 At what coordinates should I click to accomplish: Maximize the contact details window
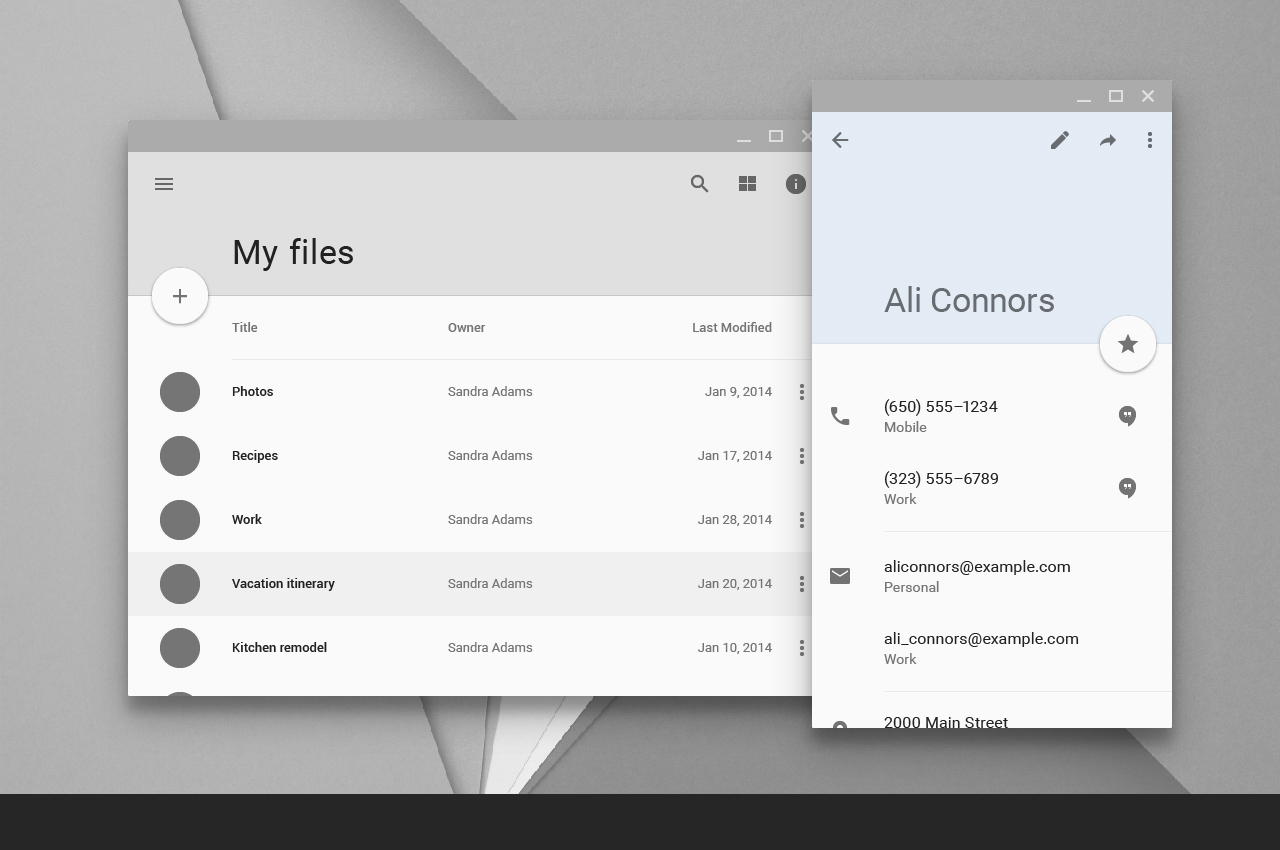1116,96
